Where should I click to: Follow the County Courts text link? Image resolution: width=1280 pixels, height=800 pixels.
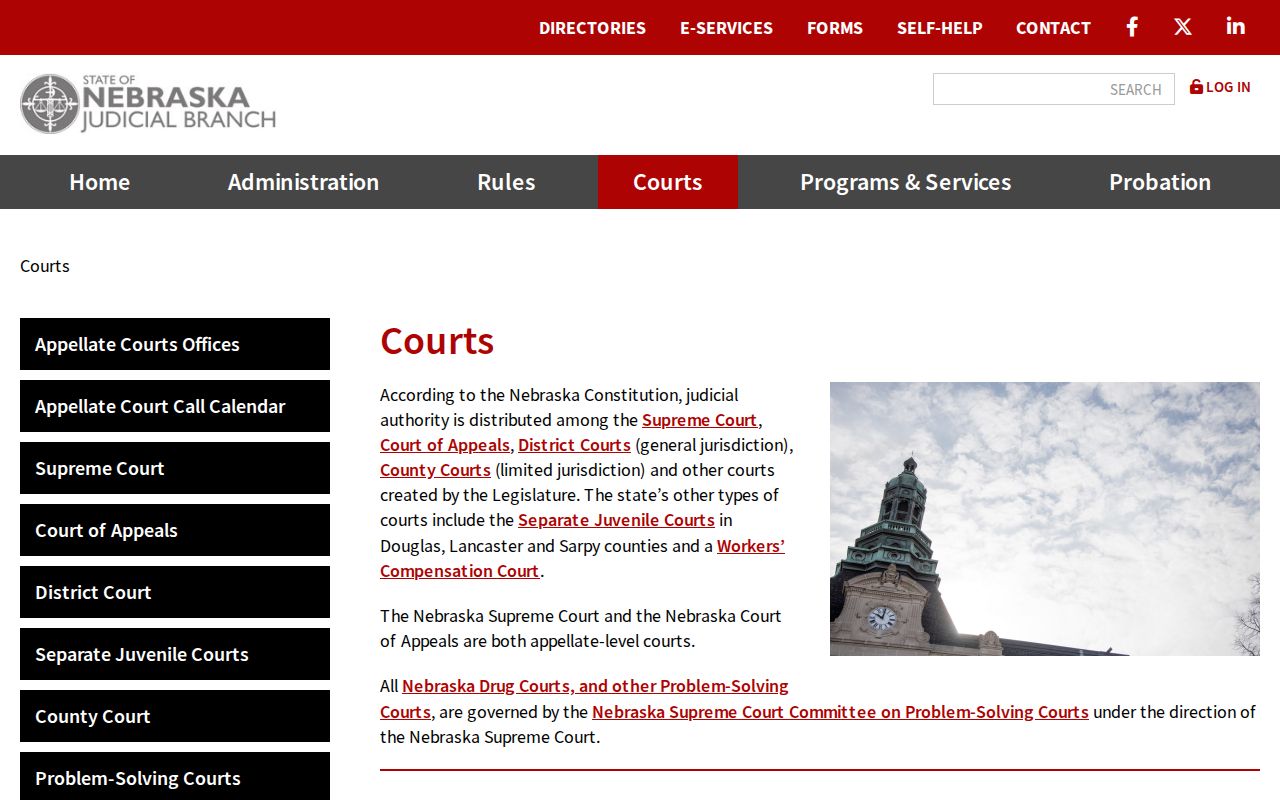coord(435,470)
